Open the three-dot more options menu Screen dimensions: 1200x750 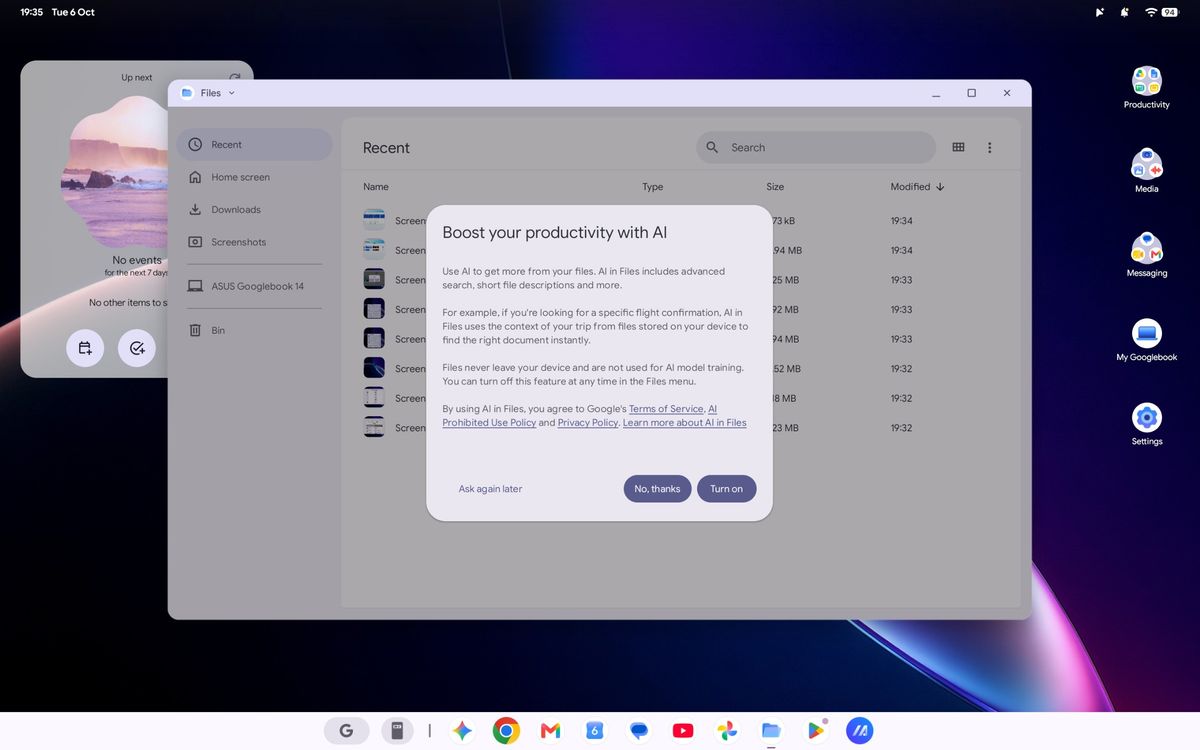tap(989, 147)
